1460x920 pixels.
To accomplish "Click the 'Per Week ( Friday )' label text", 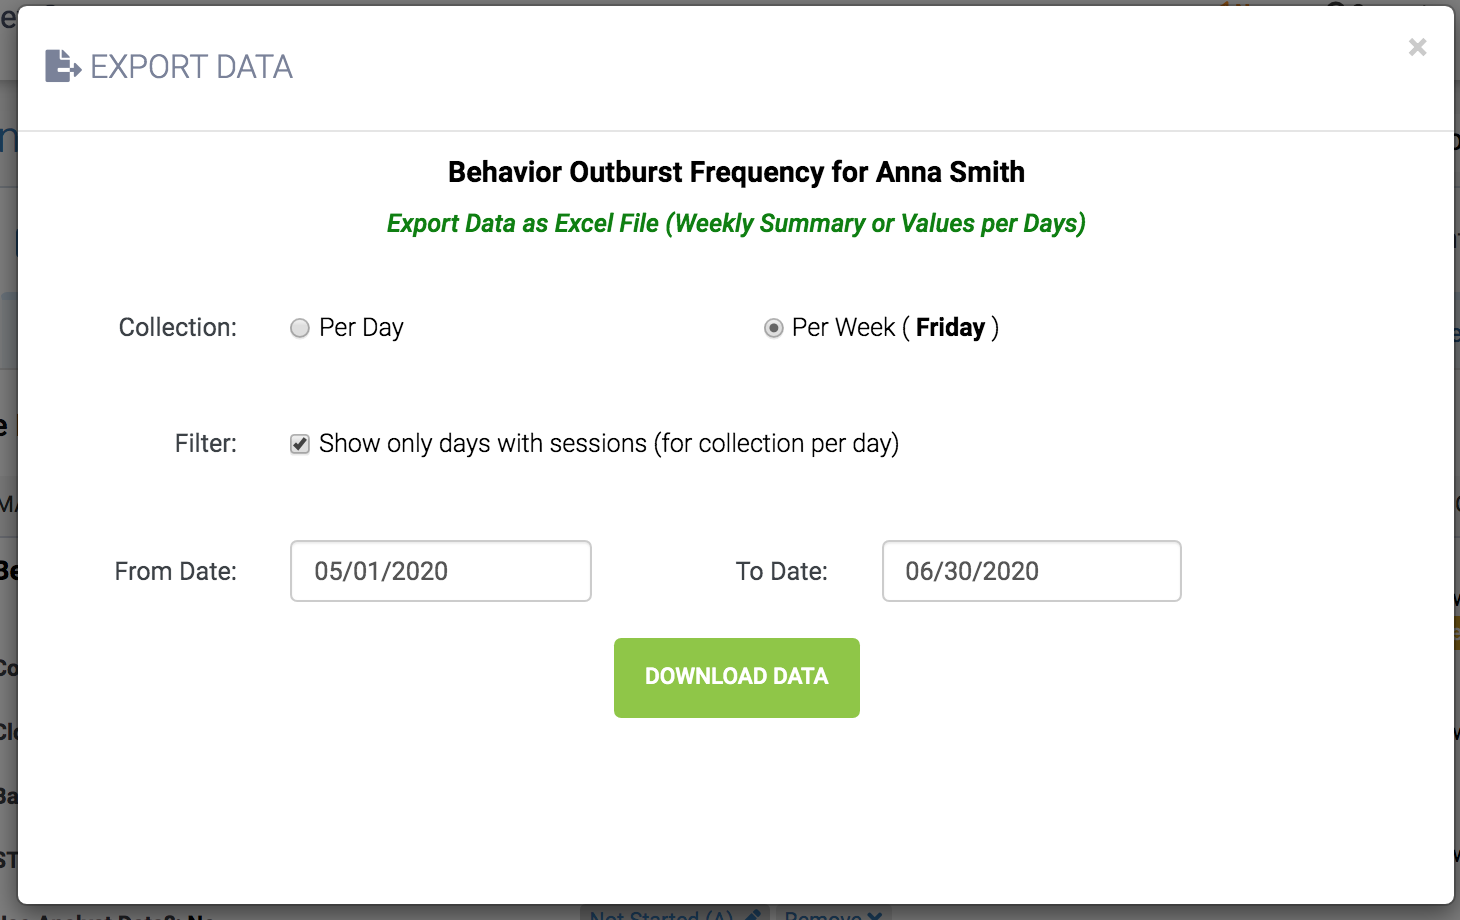I will (895, 328).
